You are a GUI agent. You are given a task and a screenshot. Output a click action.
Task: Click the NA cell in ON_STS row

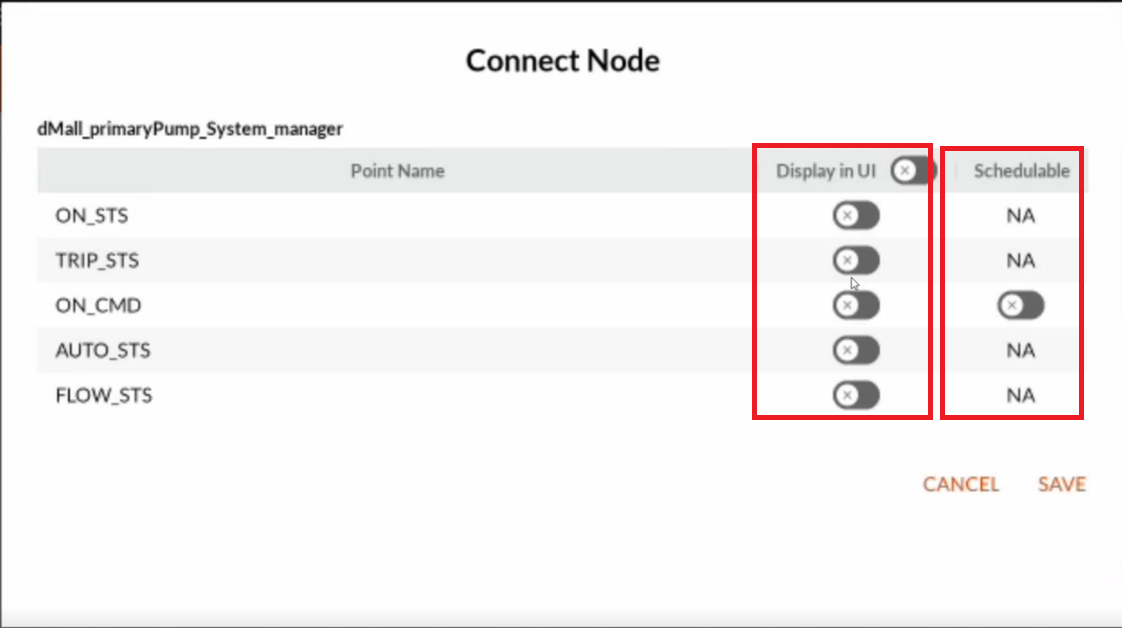[x=1020, y=216]
